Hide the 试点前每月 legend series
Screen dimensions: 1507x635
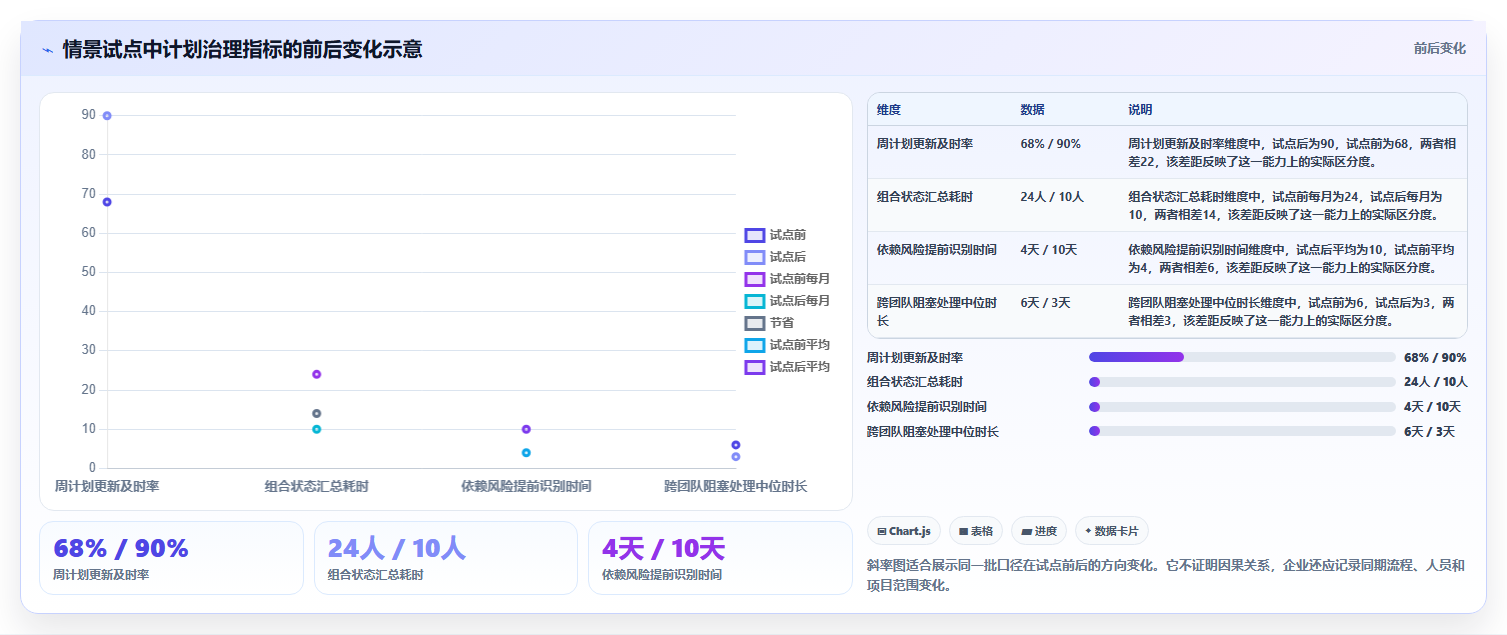tap(787, 279)
